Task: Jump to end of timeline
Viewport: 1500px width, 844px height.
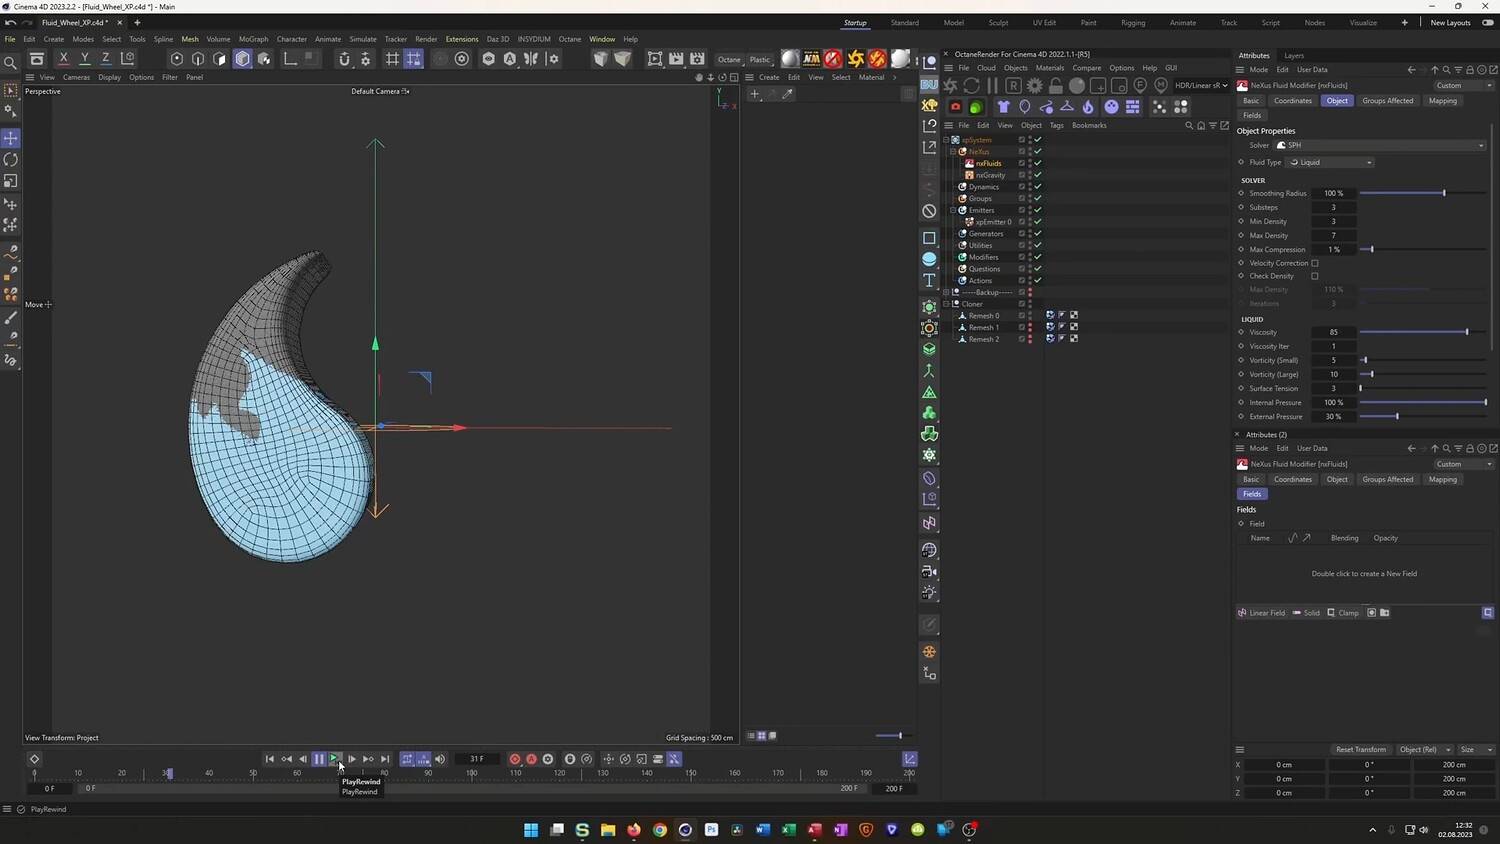Action: tap(385, 759)
